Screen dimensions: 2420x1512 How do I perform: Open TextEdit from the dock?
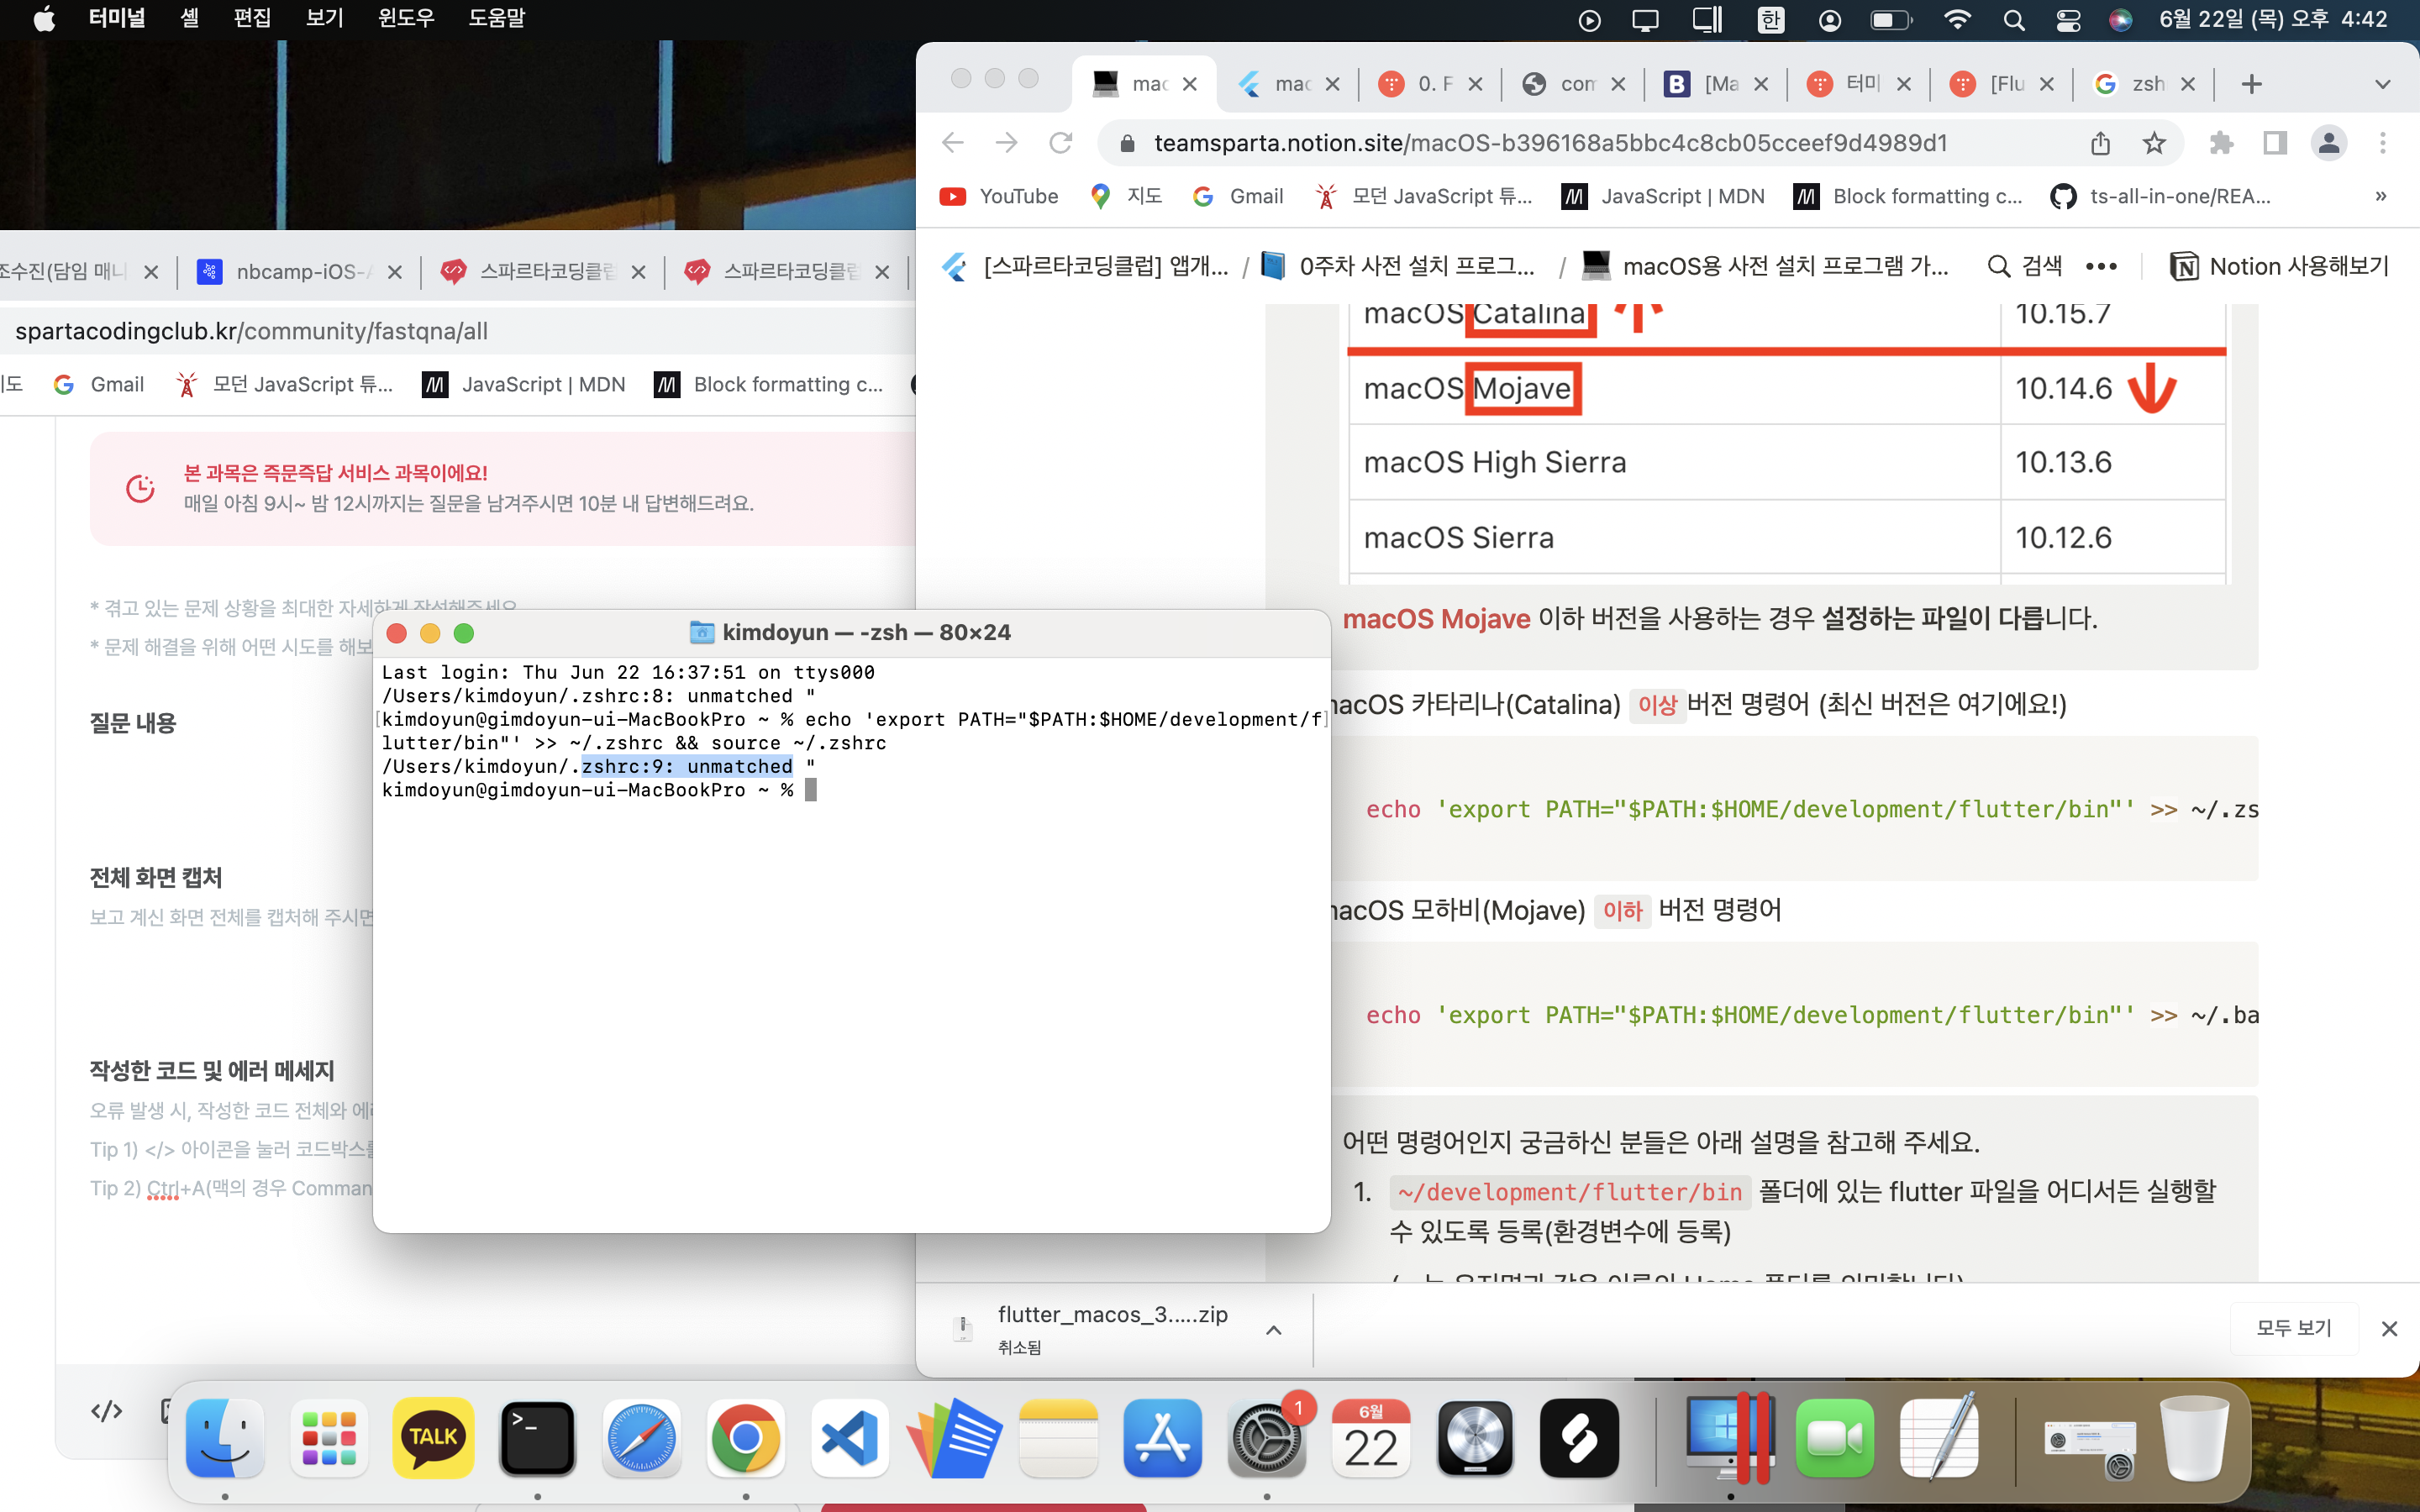click(1938, 1438)
